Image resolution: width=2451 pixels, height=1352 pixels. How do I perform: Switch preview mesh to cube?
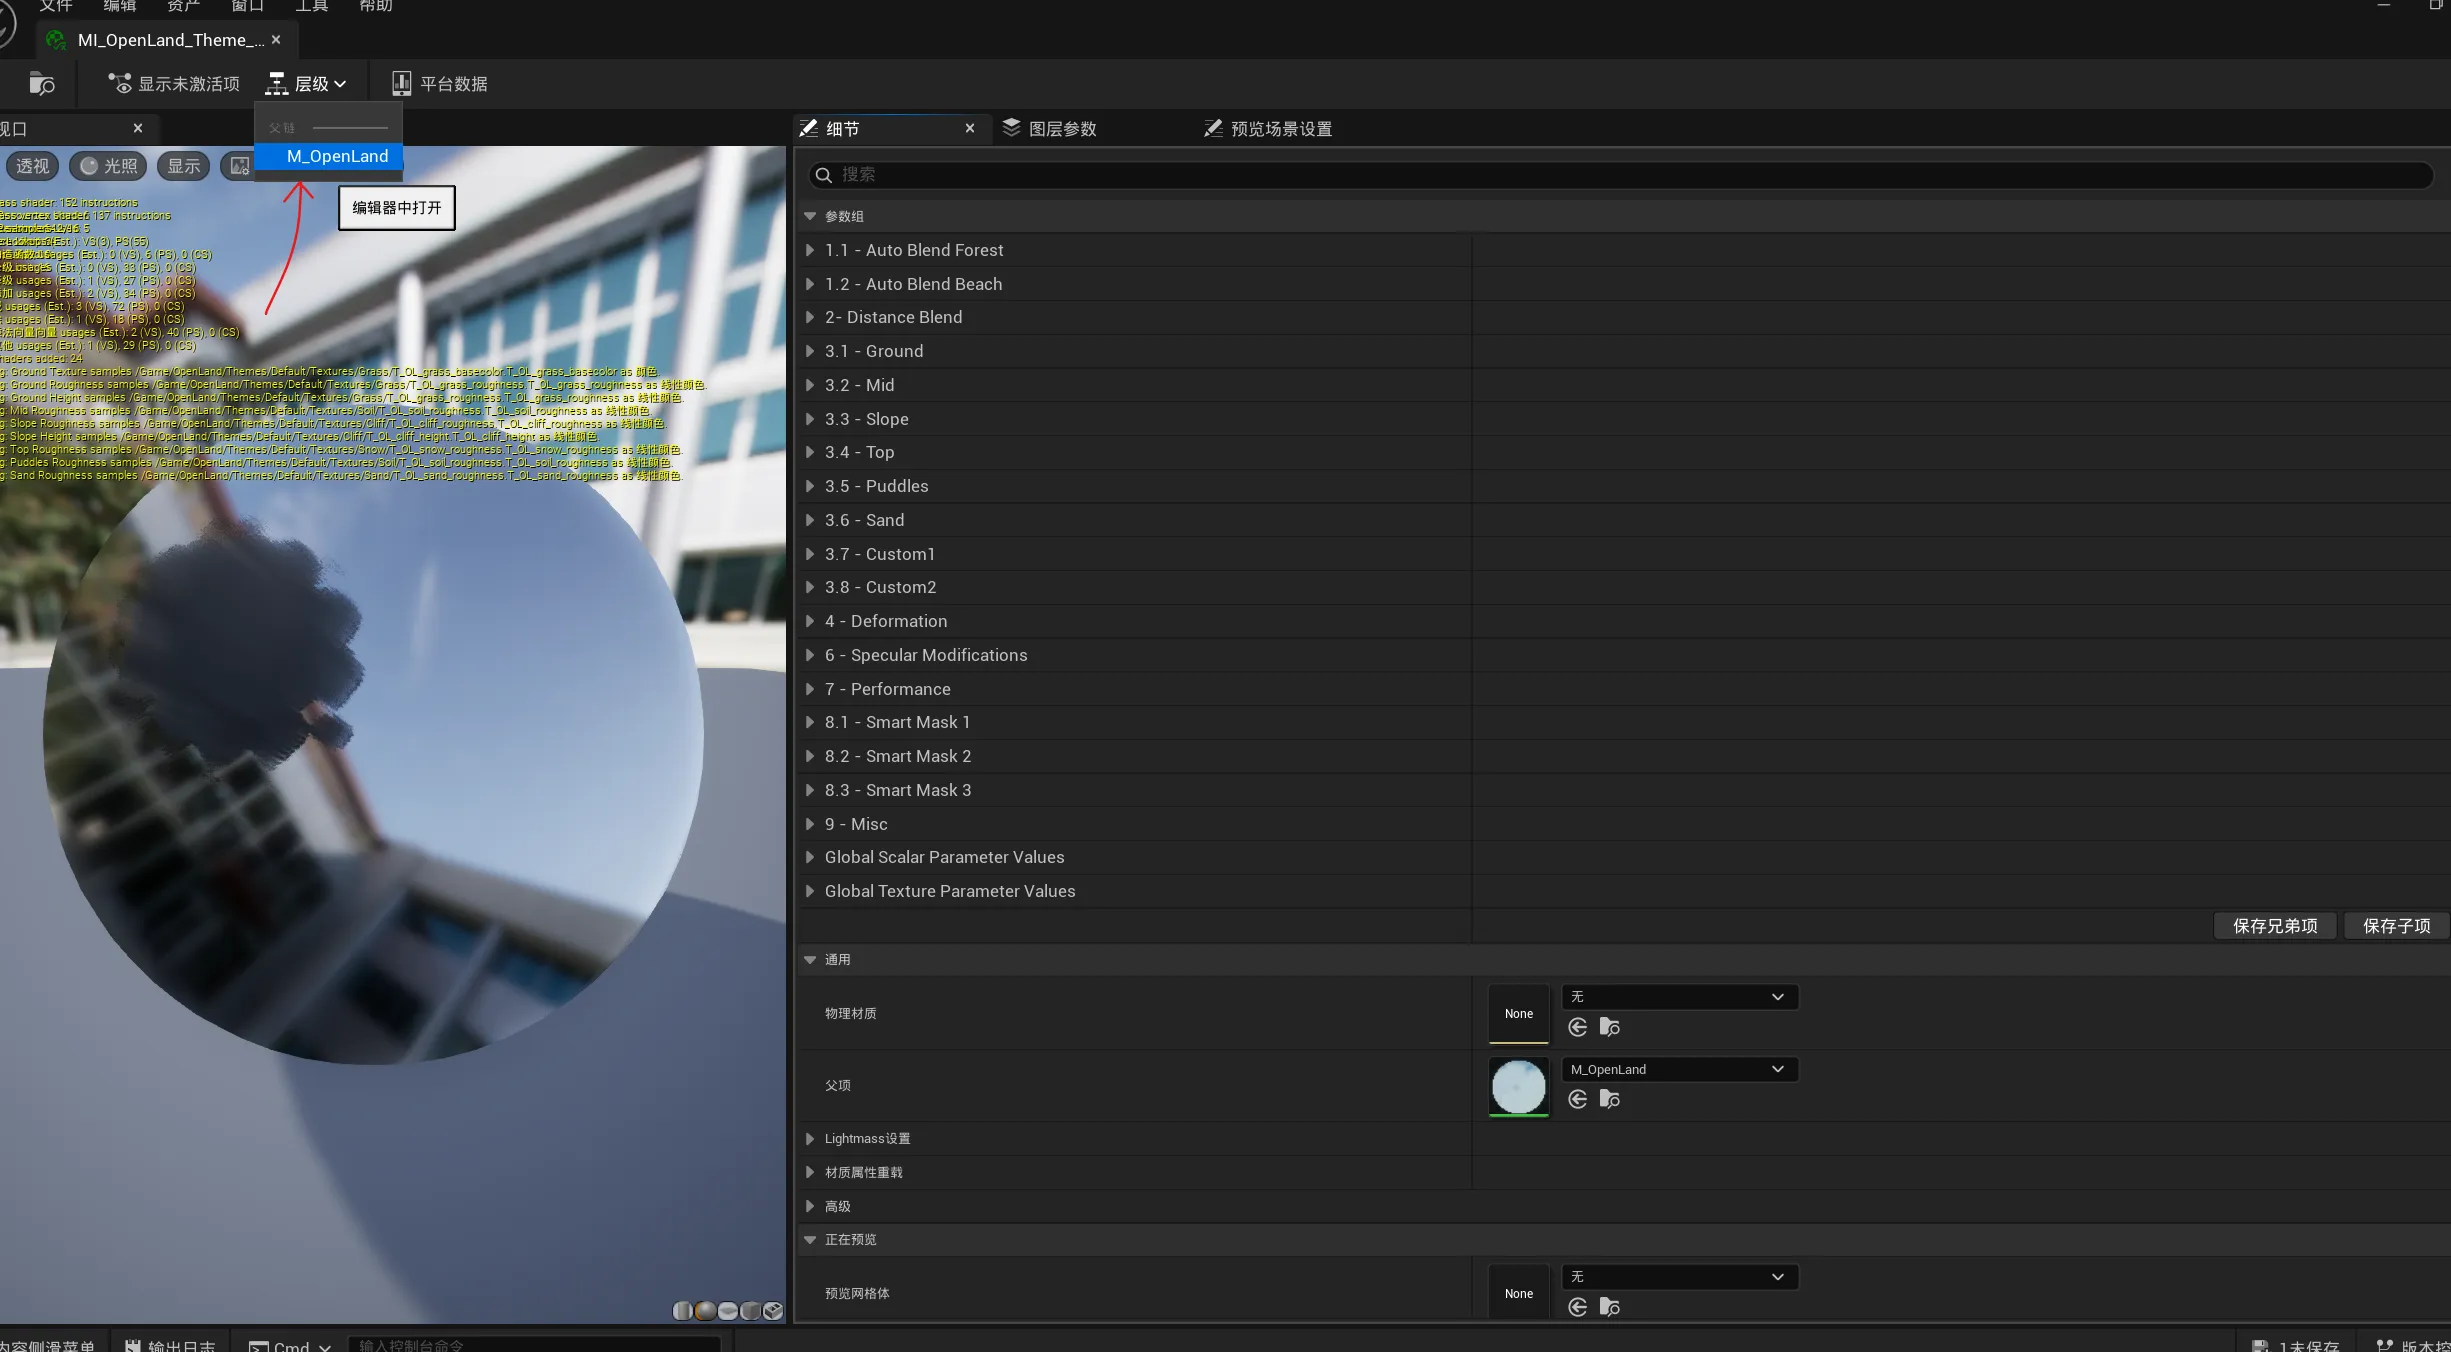point(750,1310)
